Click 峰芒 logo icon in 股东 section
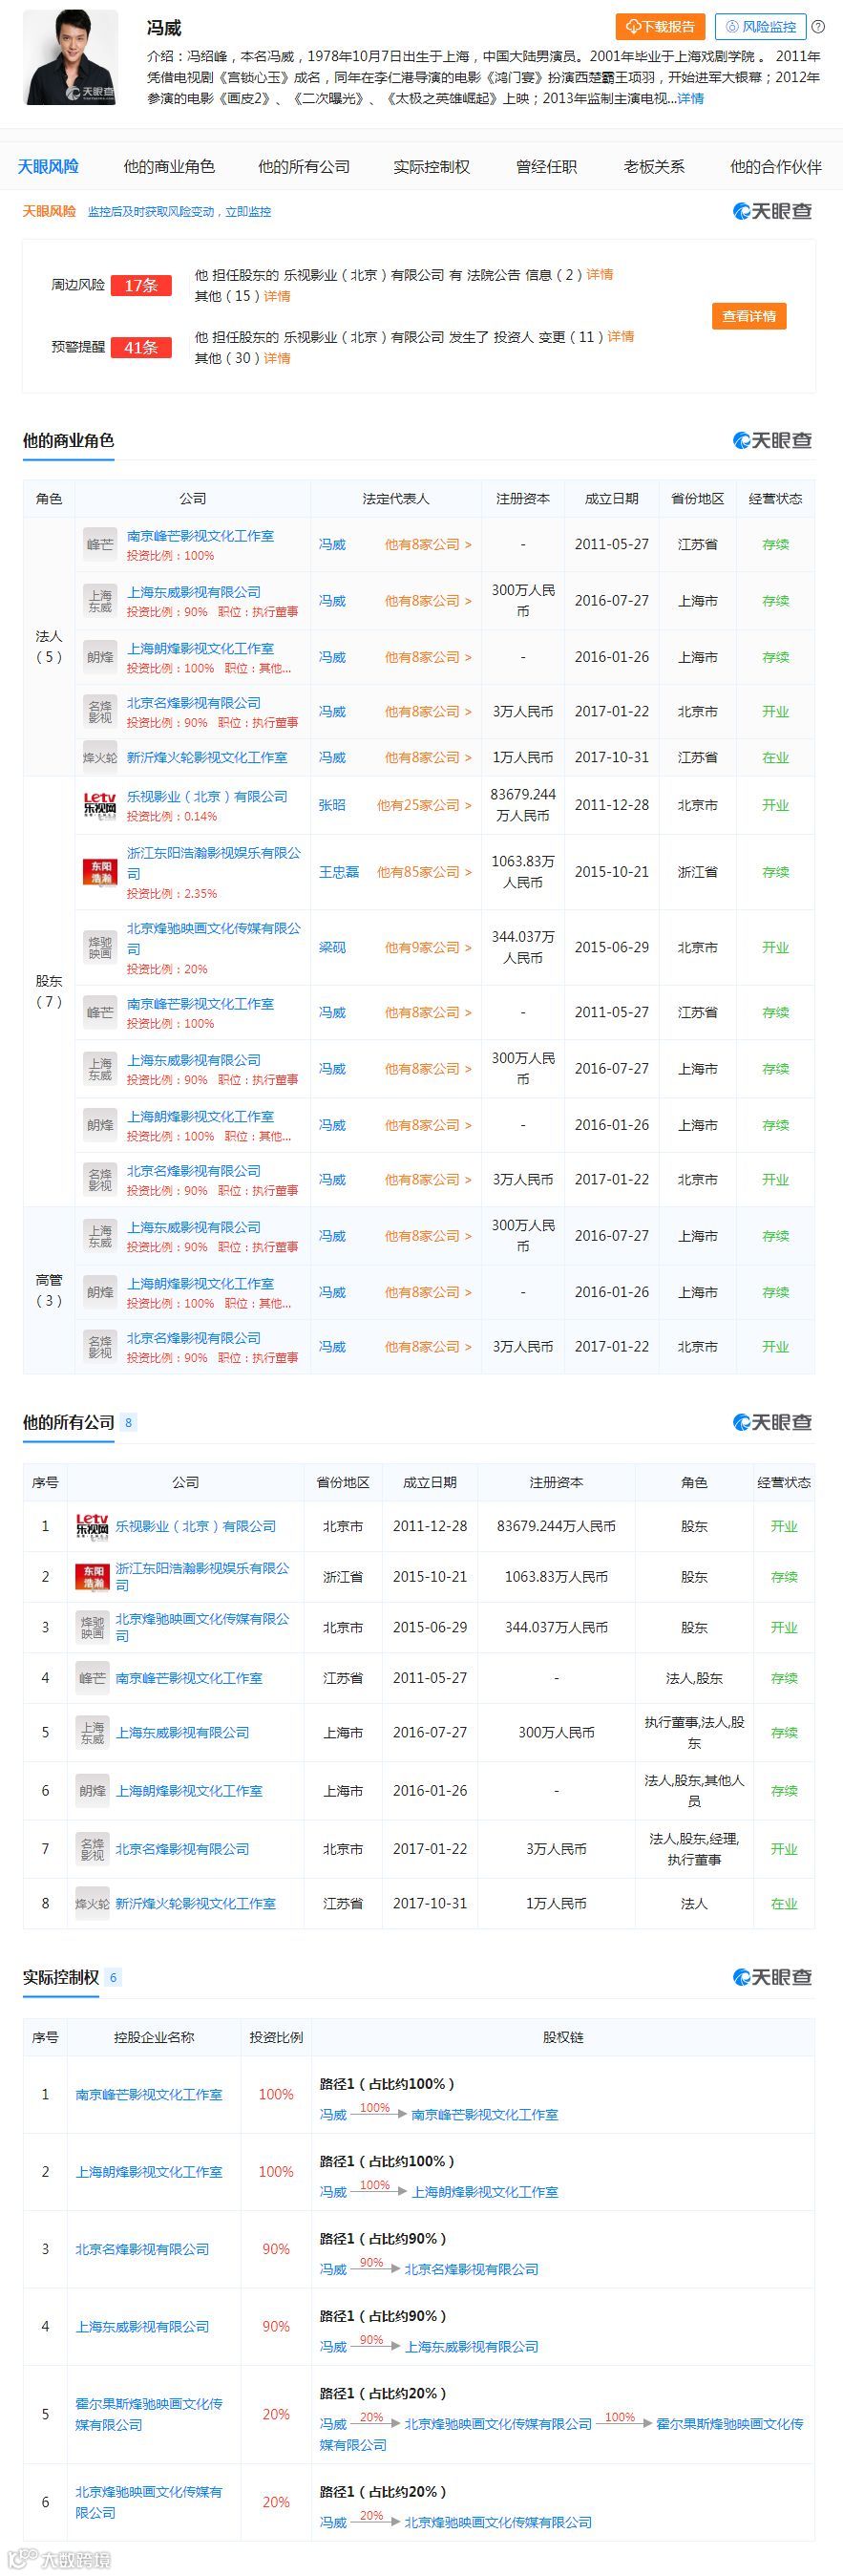Screen dimensions: 843x2576 click(x=100, y=1013)
